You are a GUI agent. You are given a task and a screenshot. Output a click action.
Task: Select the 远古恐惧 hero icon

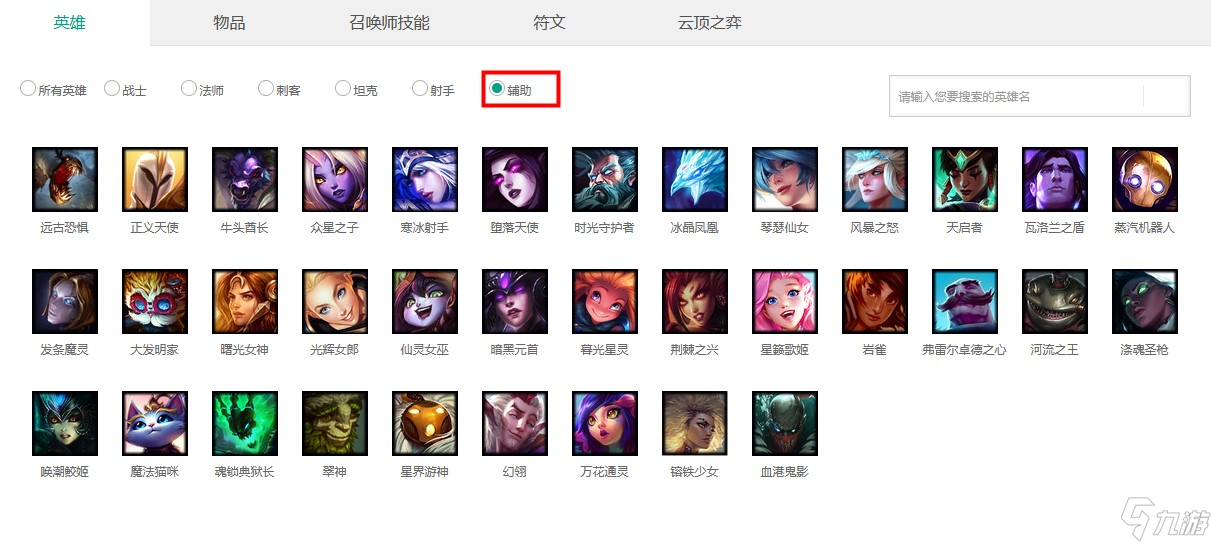65,180
